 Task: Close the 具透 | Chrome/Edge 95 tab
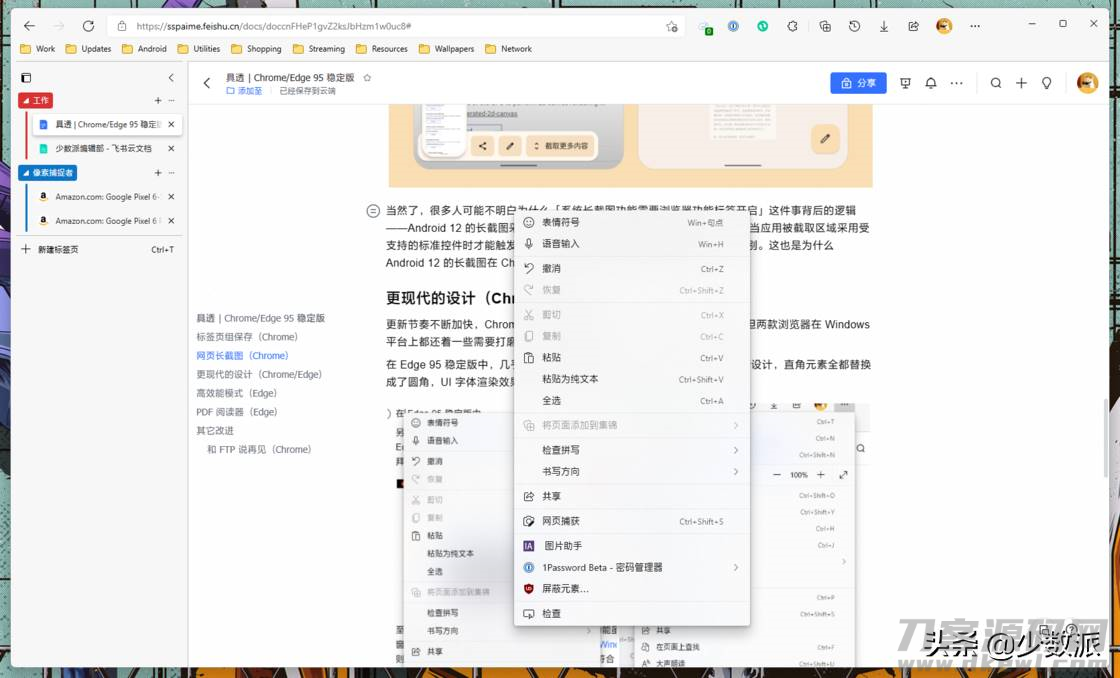coord(171,124)
